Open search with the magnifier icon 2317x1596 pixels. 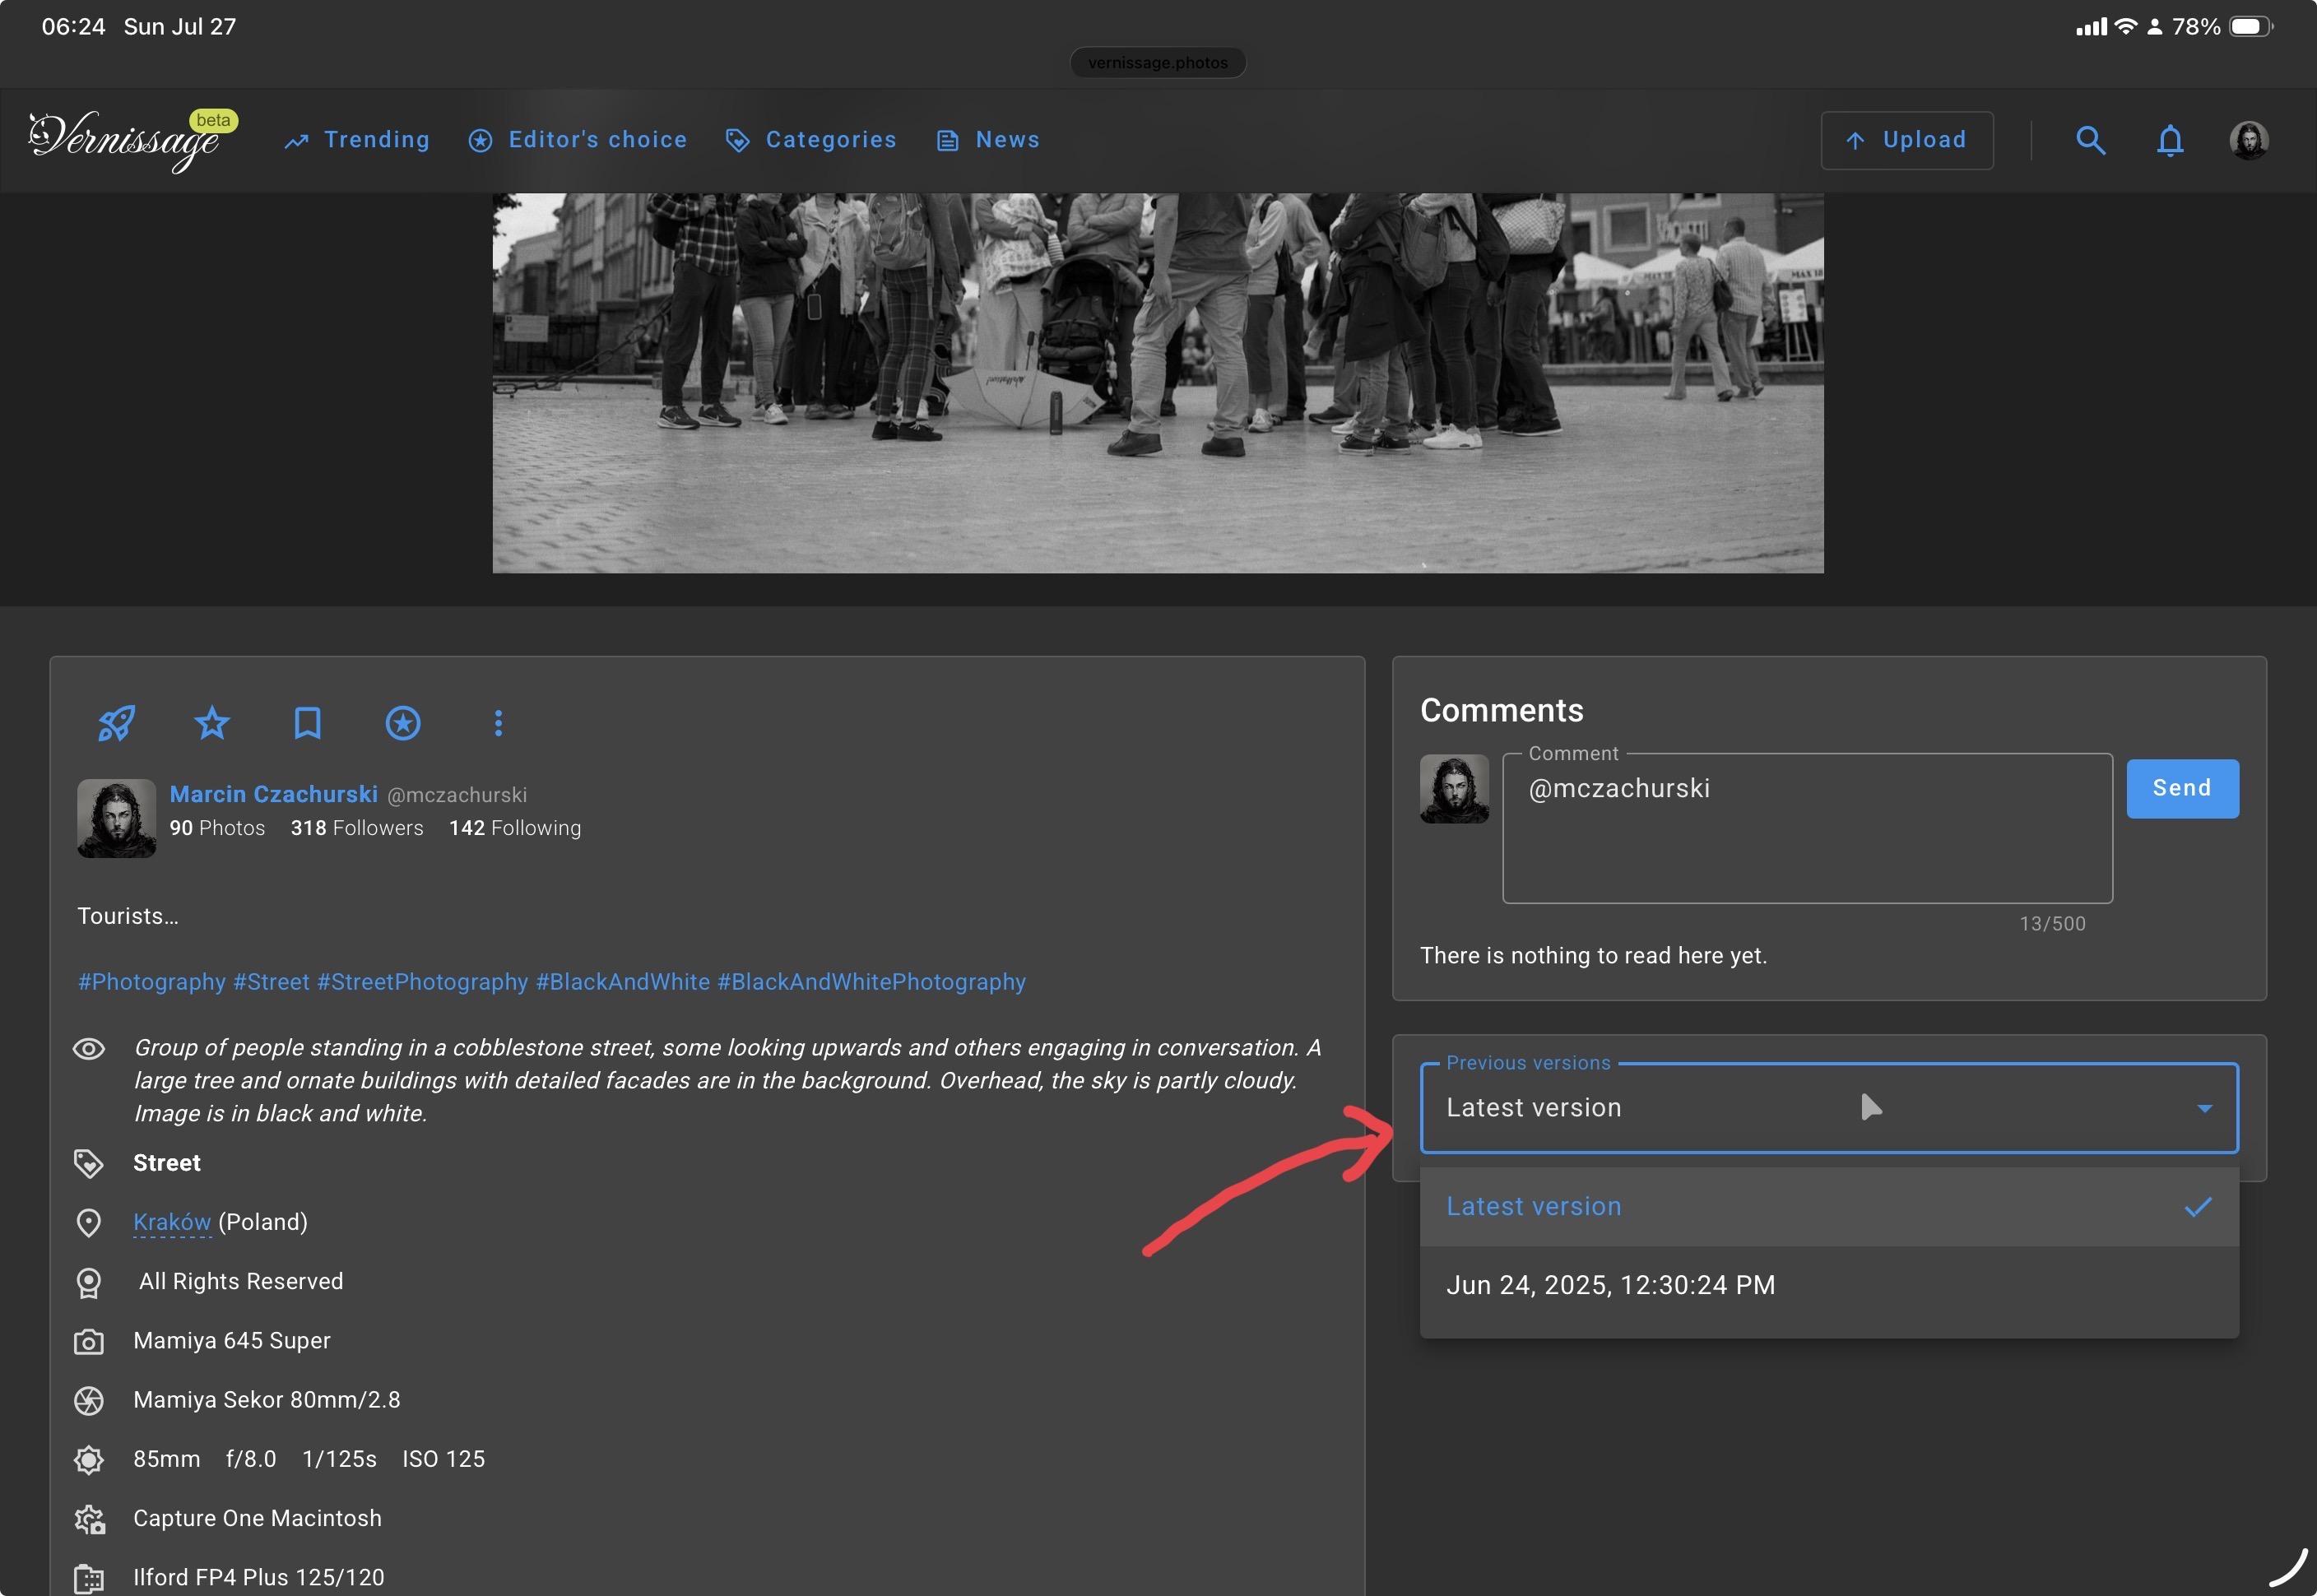coord(2090,140)
